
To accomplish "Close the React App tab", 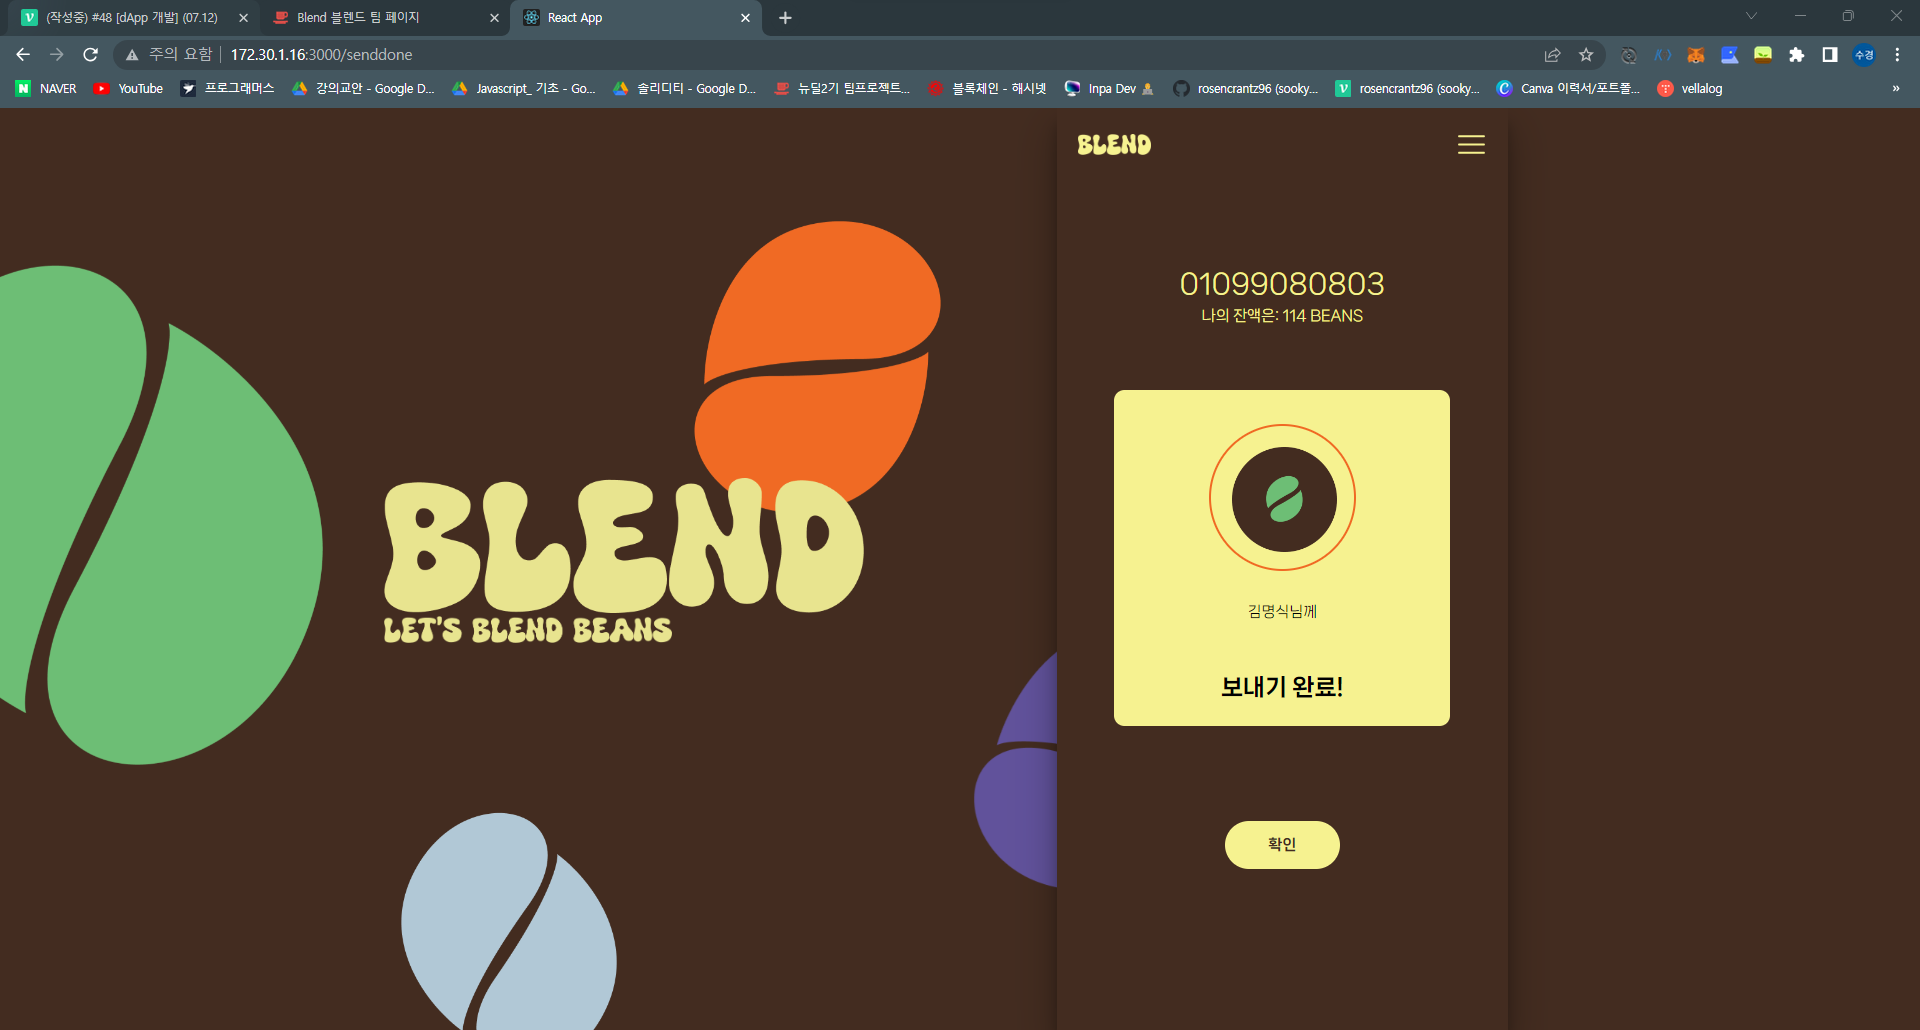I will pyautogui.click(x=745, y=18).
